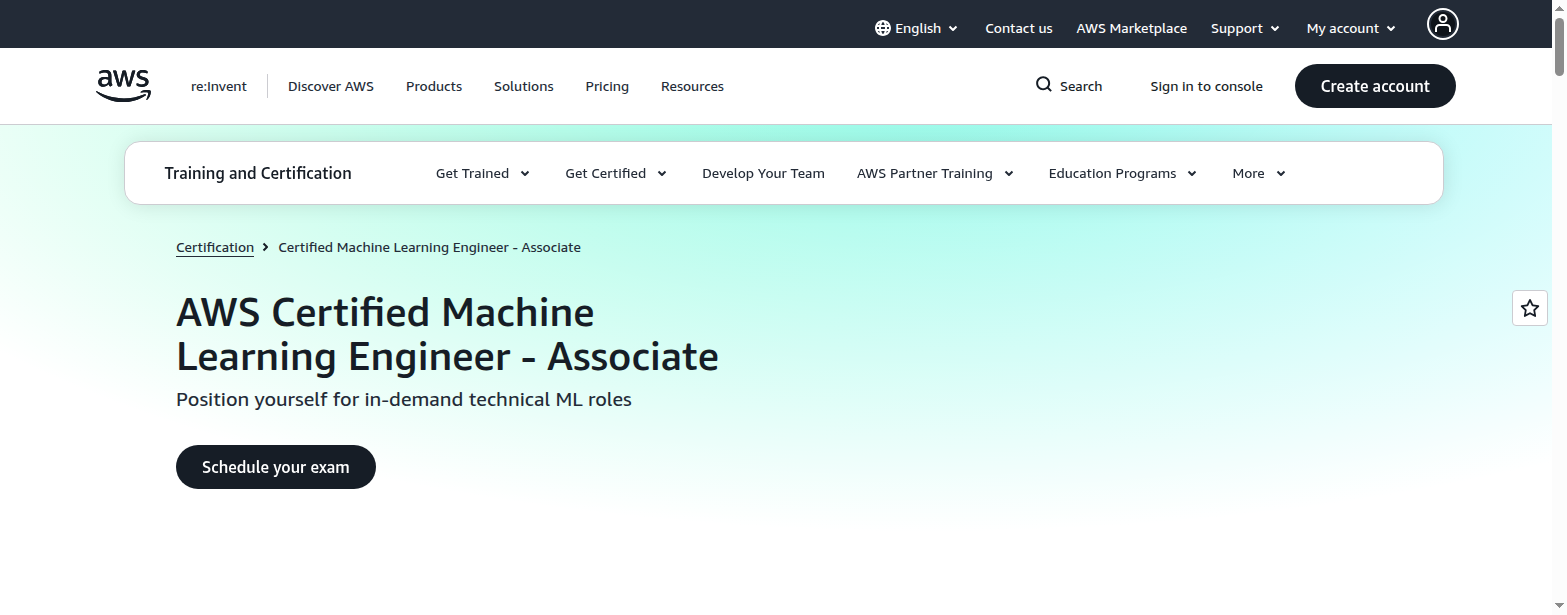Viewport: 1567px width, 615px height.
Task: Open the Solutions menu
Action: (524, 86)
